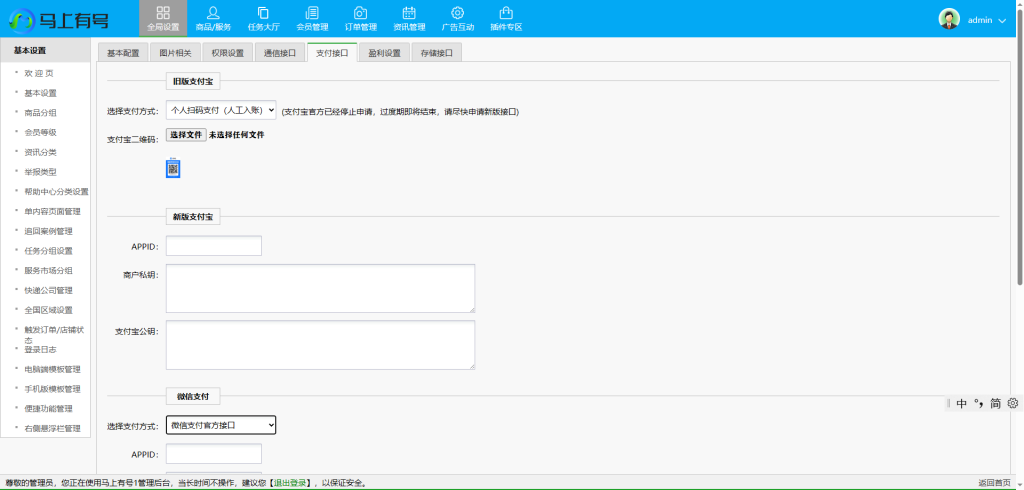Open 全局设置 in the top navigation
The height and width of the screenshot is (490, 1024).
click(x=162, y=18)
